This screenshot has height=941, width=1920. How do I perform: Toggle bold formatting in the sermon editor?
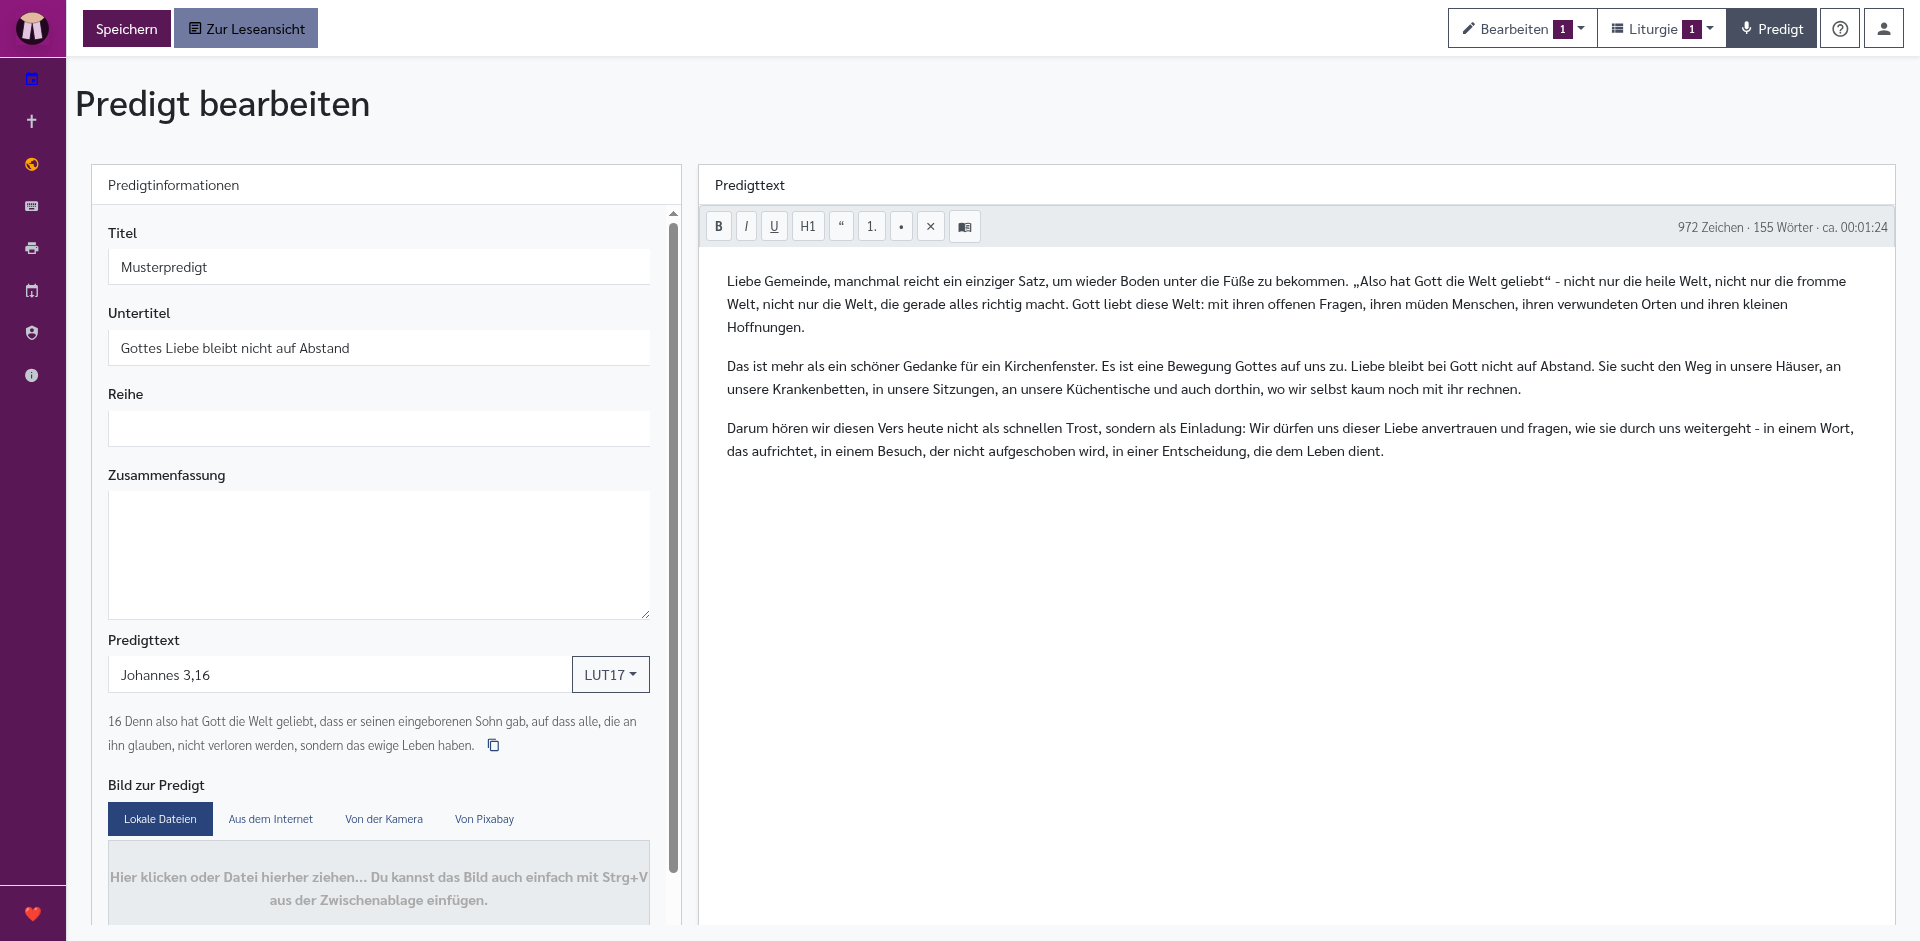pos(719,227)
